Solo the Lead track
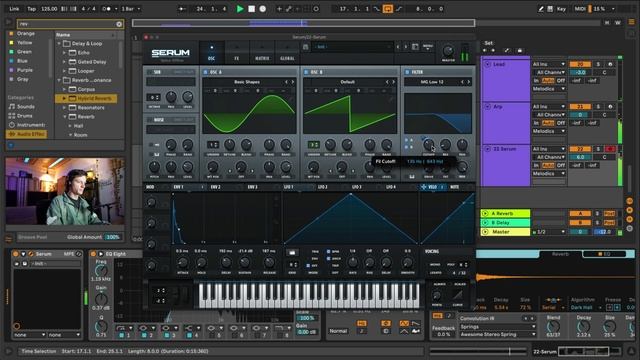The width and height of the screenshot is (640, 360). click(598, 64)
